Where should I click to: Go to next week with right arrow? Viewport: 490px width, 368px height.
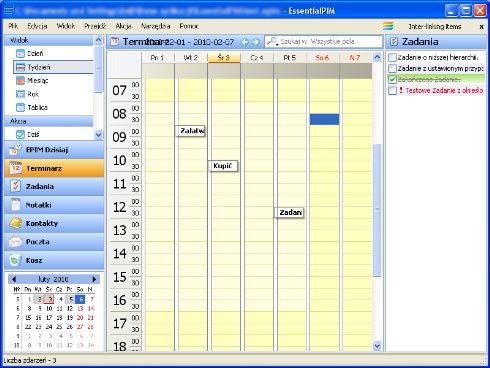[256, 42]
